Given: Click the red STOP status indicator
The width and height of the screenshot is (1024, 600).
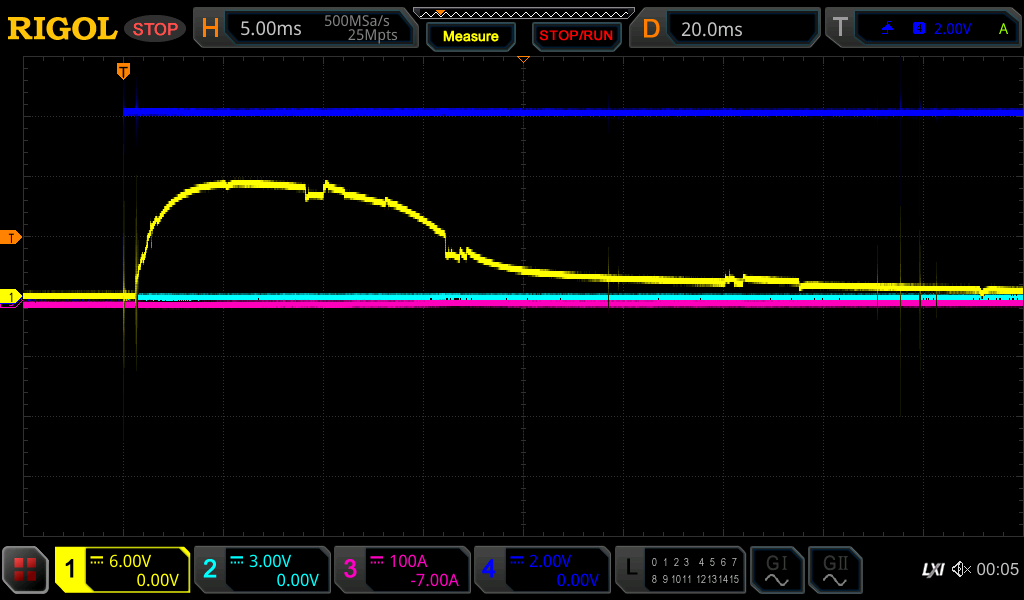Looking at the screenshot, I should click(155, 29).
